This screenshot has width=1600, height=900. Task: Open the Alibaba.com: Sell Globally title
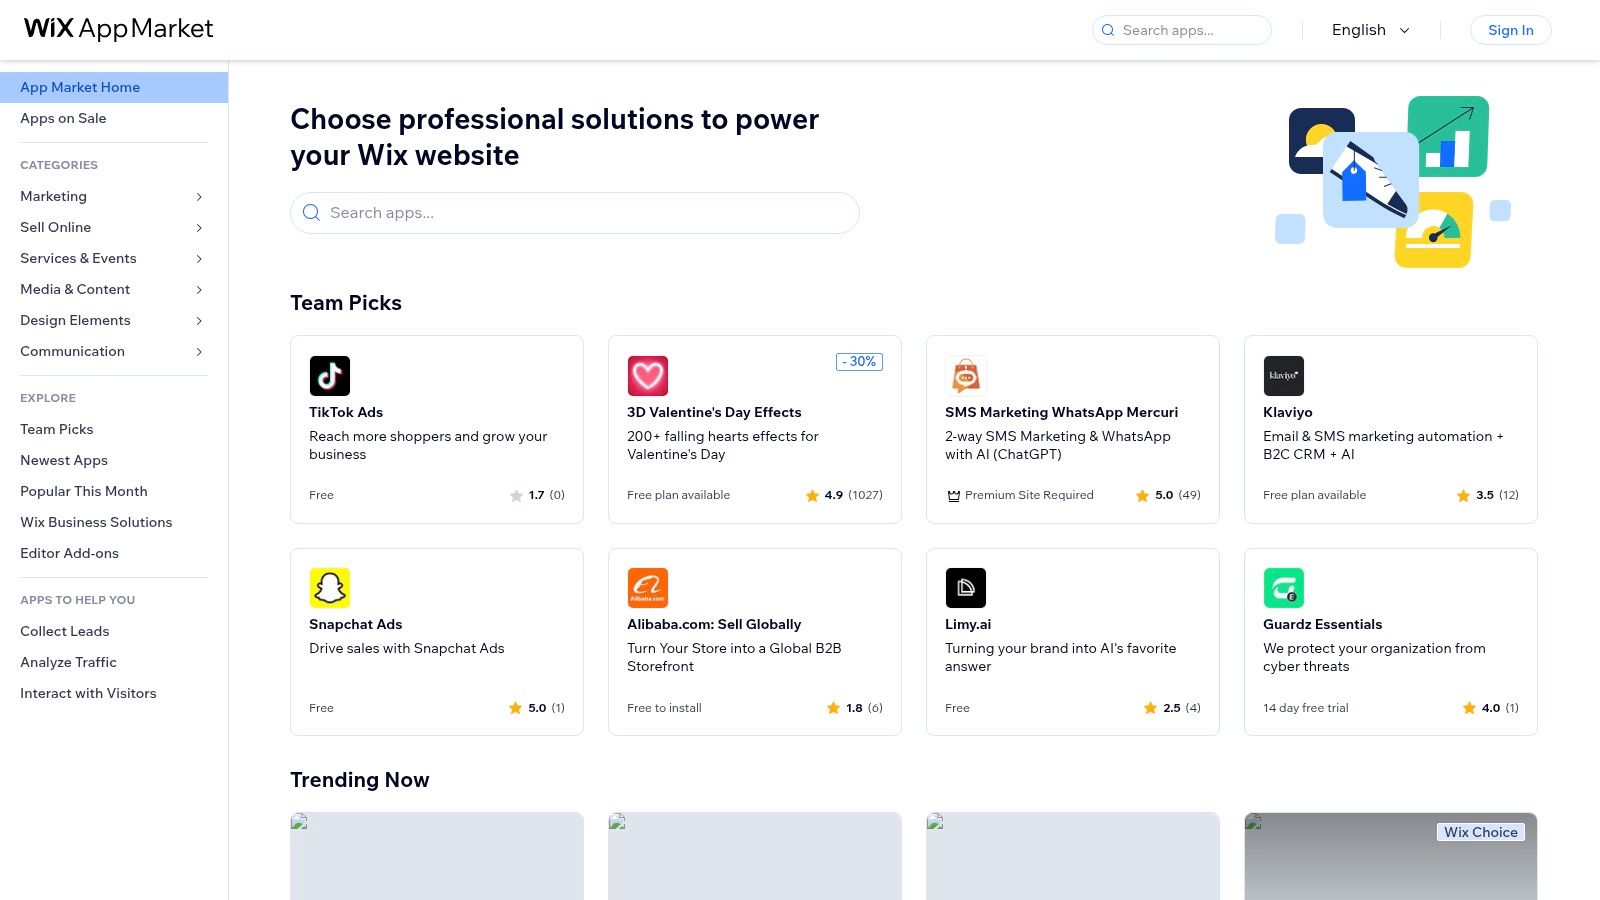click(x=714, y=624)
